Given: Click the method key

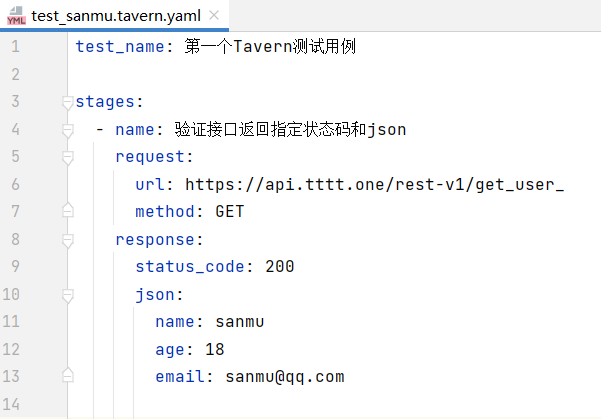Looking at the screenshot, I should pyautogui.click(x=165, y=212).
